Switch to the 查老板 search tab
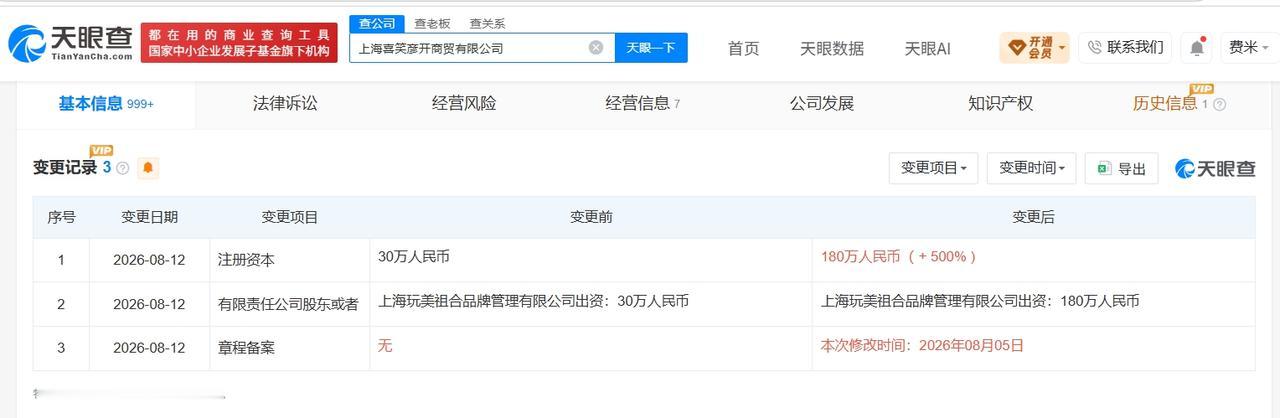This screenshot has width=1280, height=418. (432, 23)
